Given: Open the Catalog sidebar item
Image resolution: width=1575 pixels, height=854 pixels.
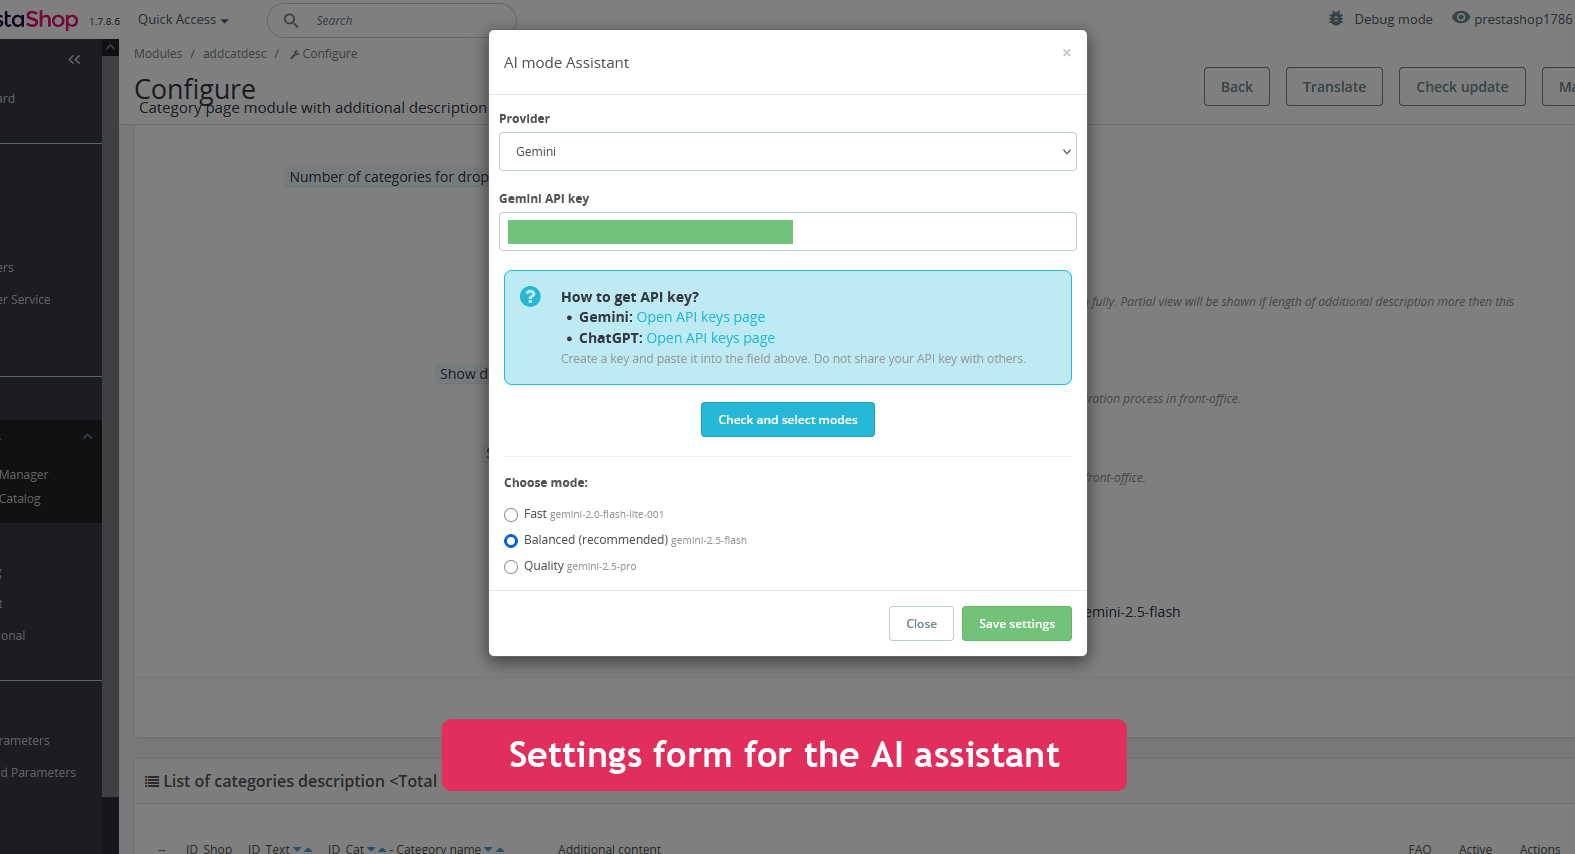Looking at the screenshot, I should [x=20, y=499].
